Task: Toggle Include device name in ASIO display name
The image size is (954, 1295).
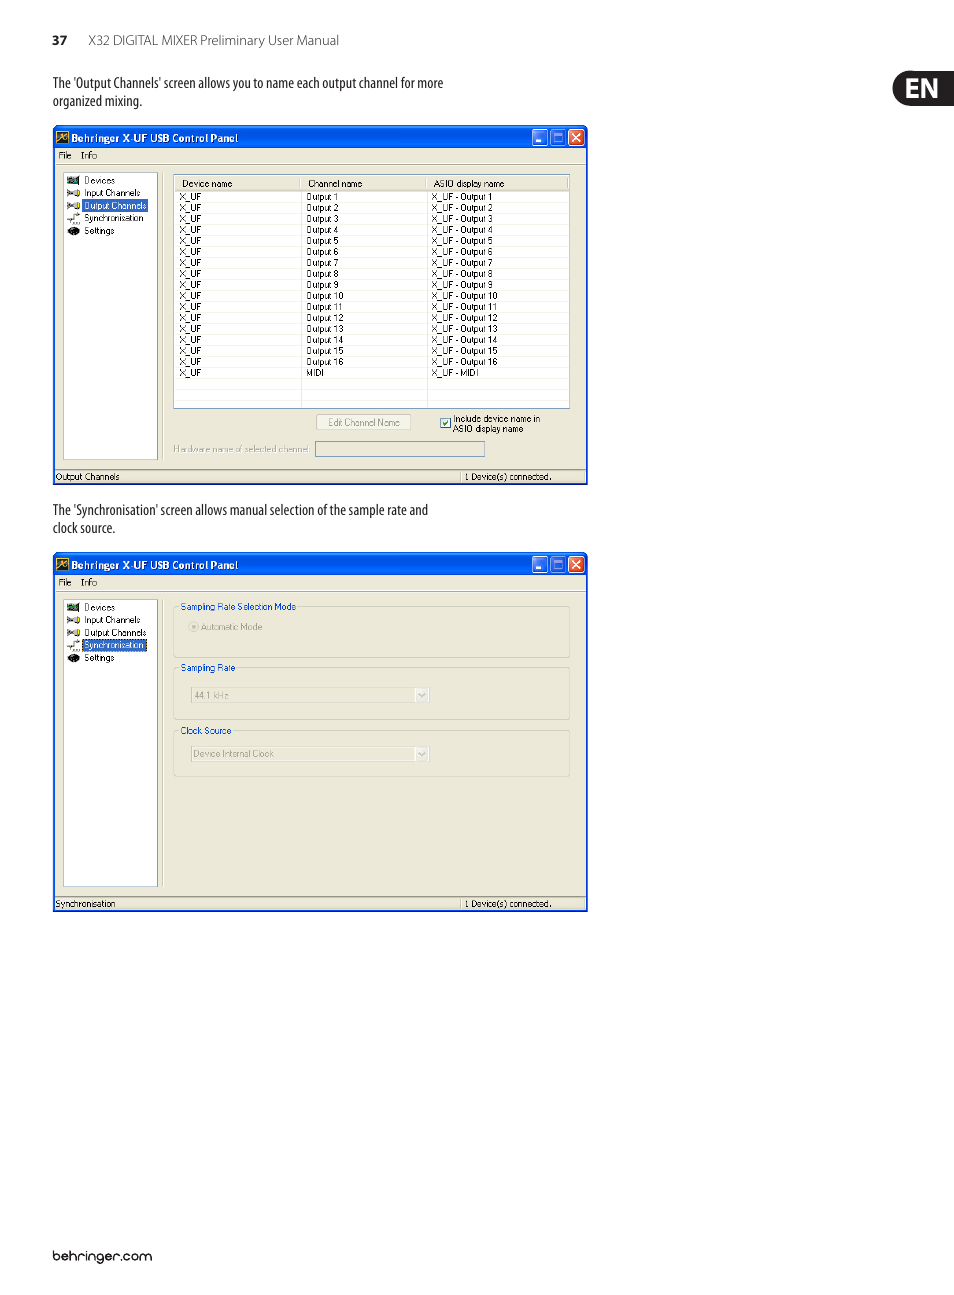Action: point(445,423)
